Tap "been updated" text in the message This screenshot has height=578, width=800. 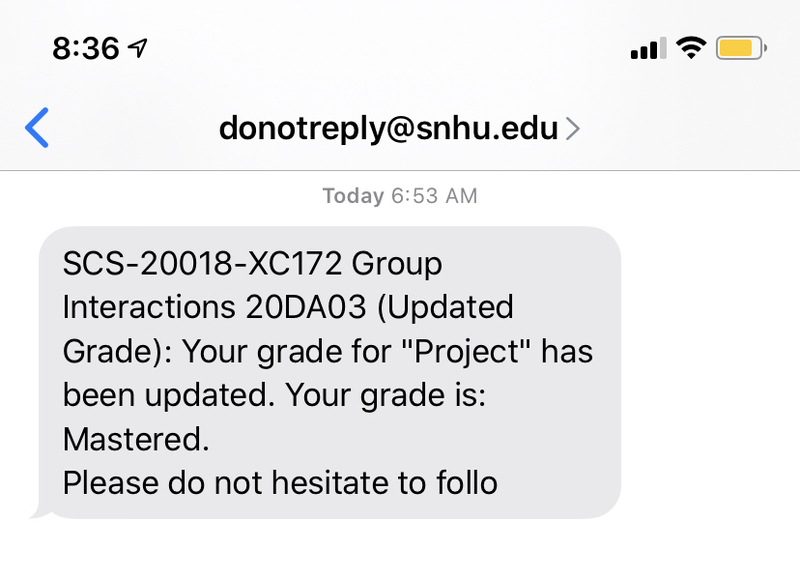tap(164, 395)
